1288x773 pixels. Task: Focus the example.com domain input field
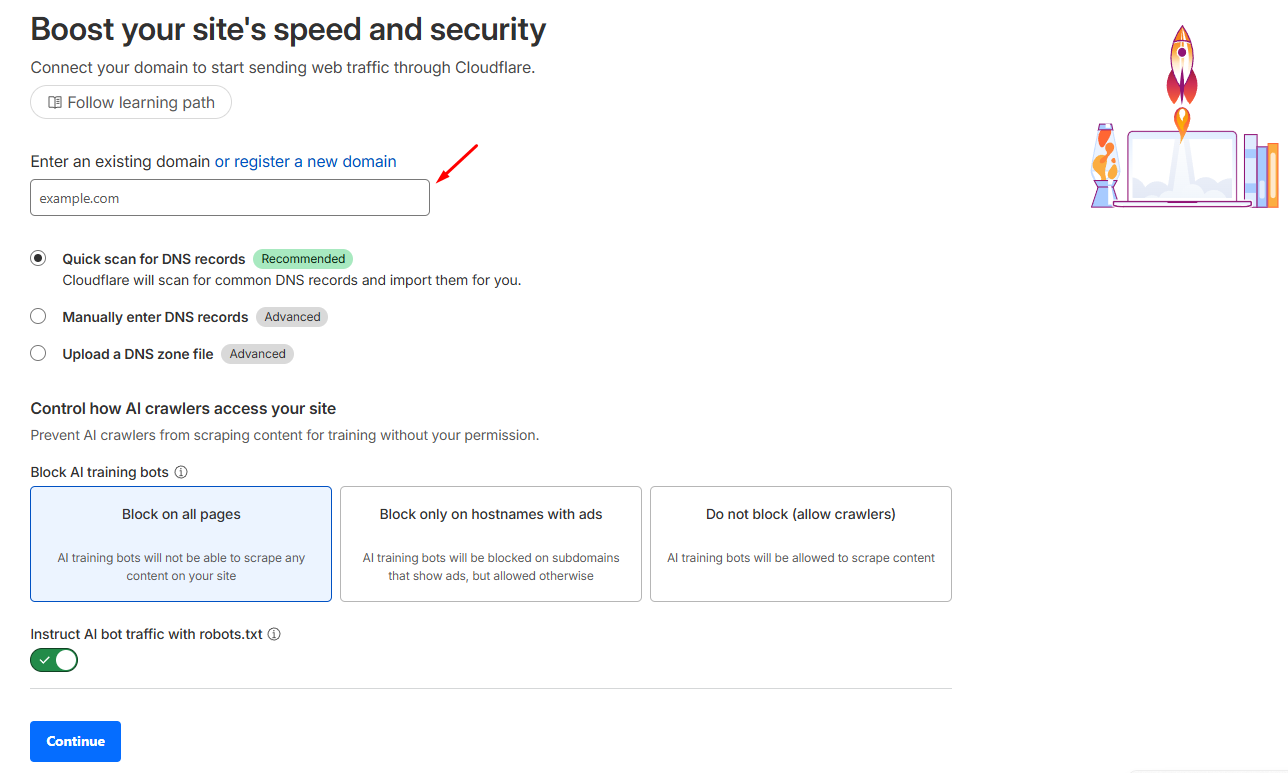(x=230, y=198)
